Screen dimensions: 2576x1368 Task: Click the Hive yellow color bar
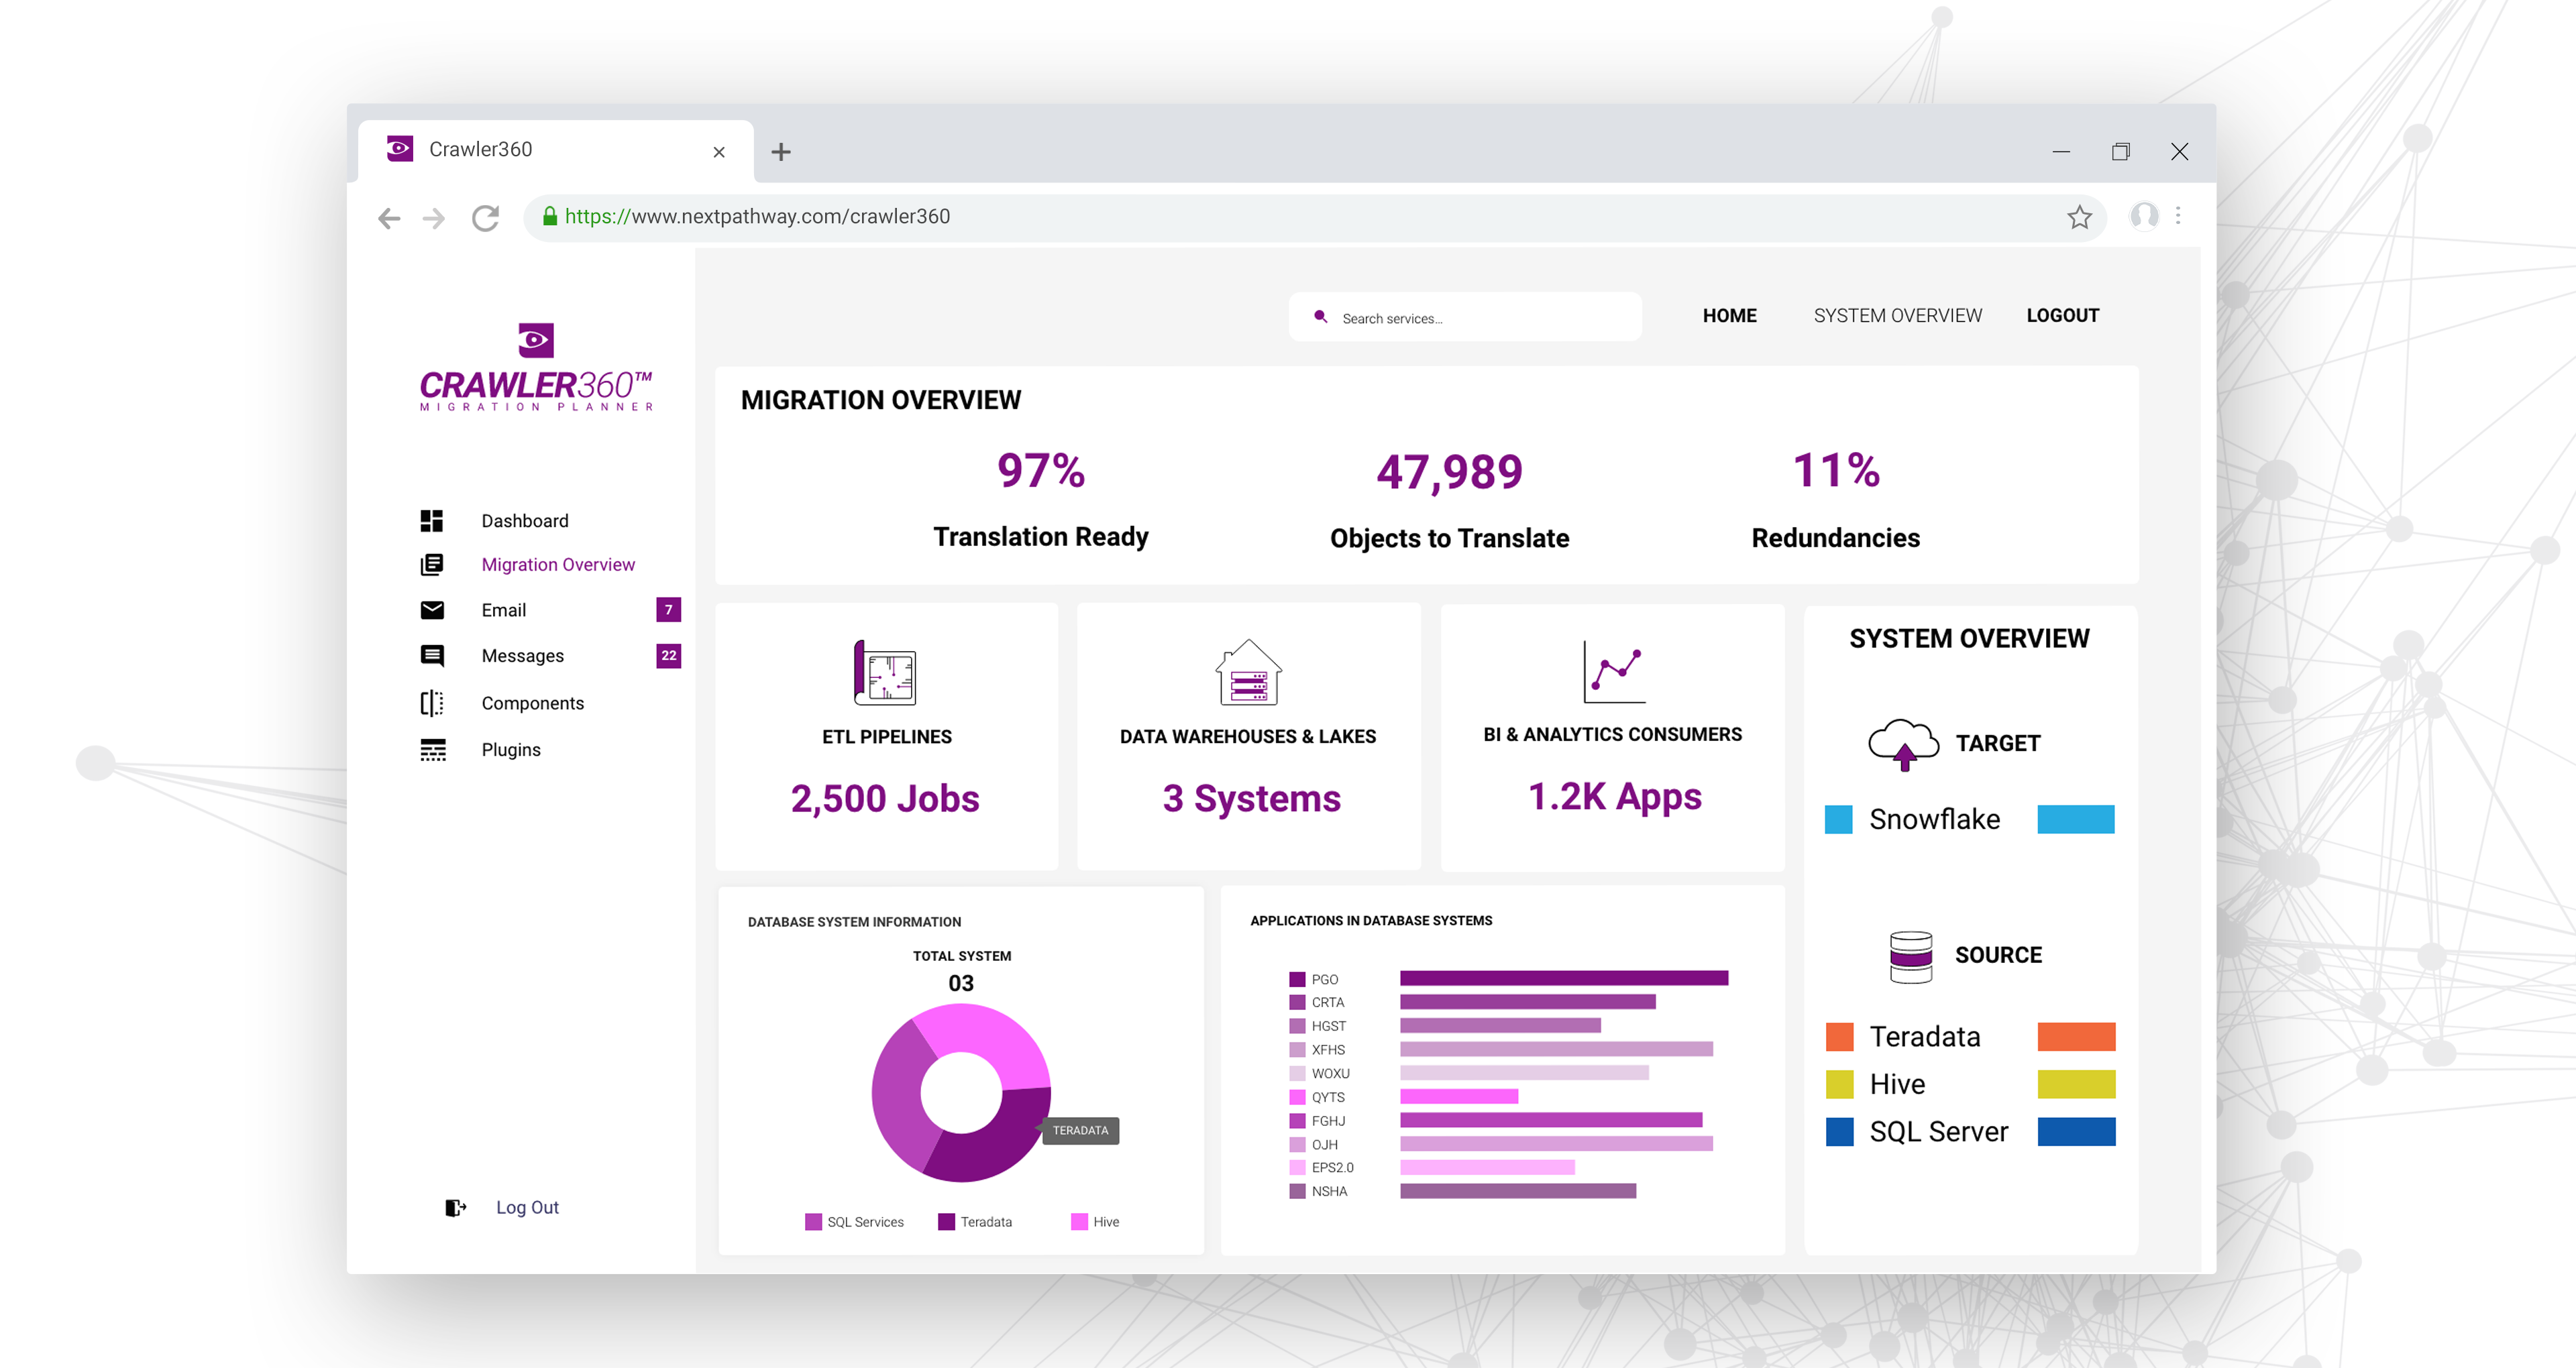click(2076, 1085)
